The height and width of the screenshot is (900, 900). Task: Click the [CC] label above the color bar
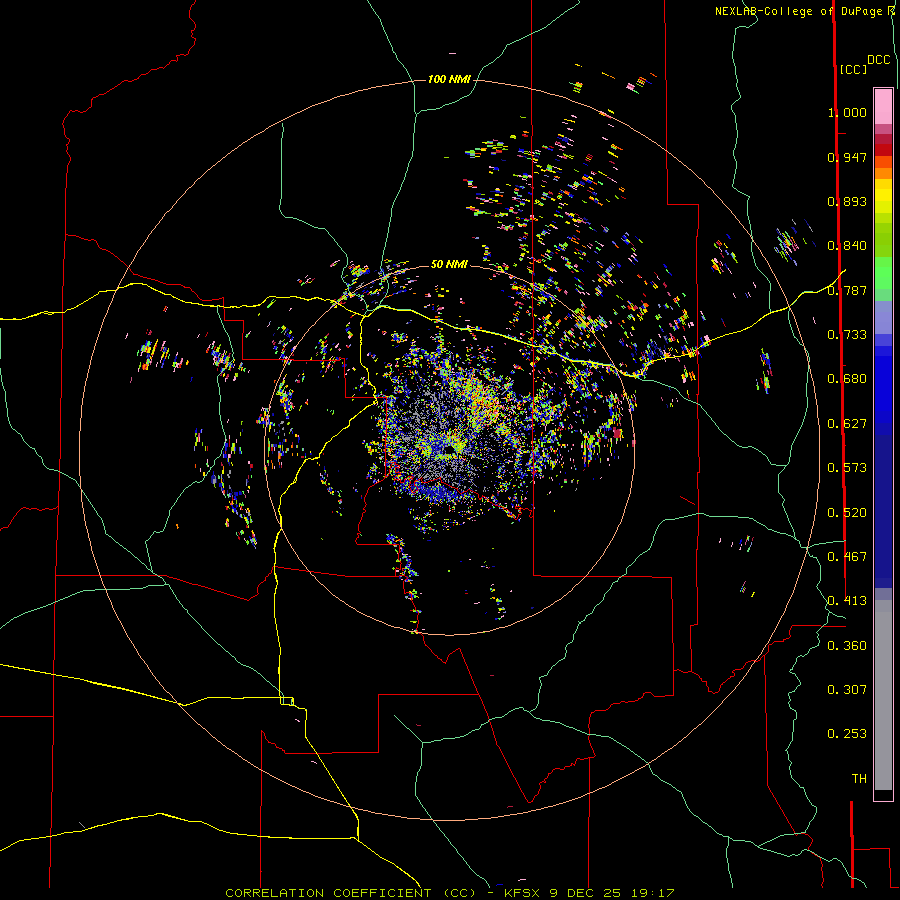(x=854, y=69)
